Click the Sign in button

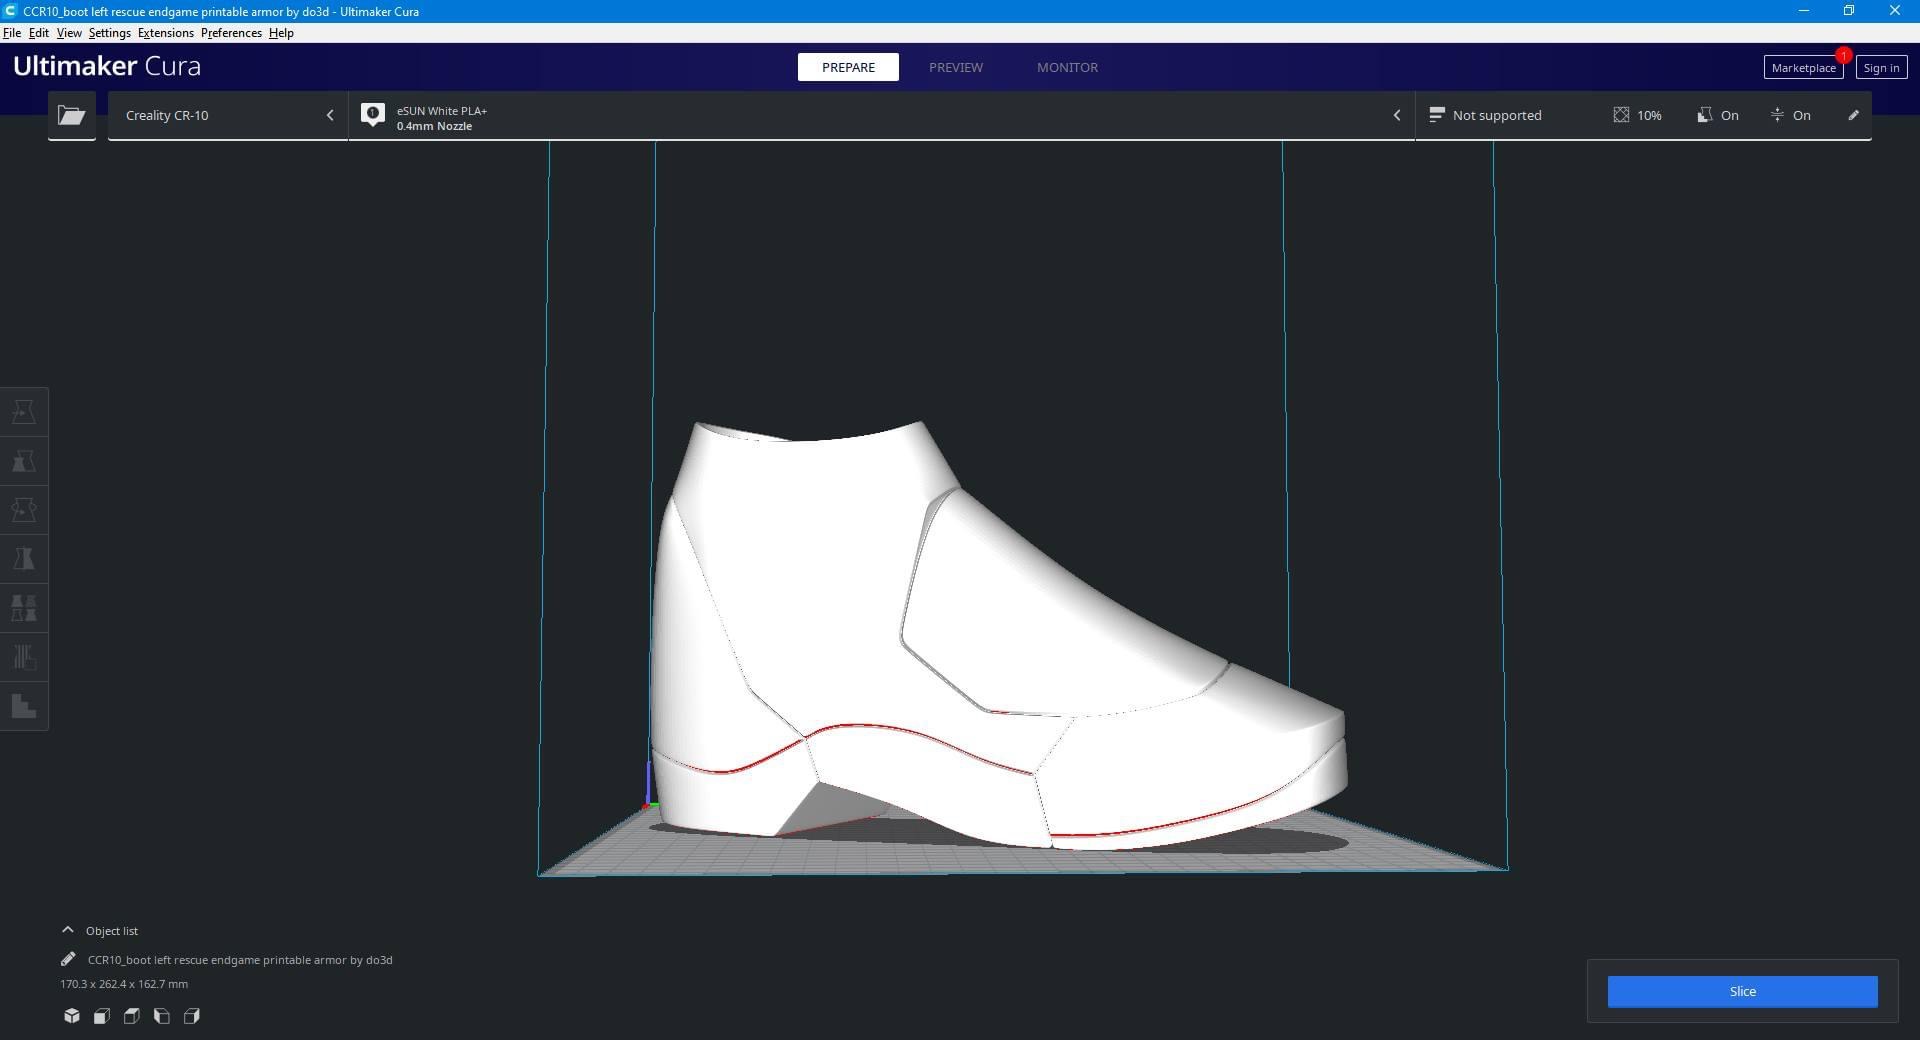(x=1881, y=68)
